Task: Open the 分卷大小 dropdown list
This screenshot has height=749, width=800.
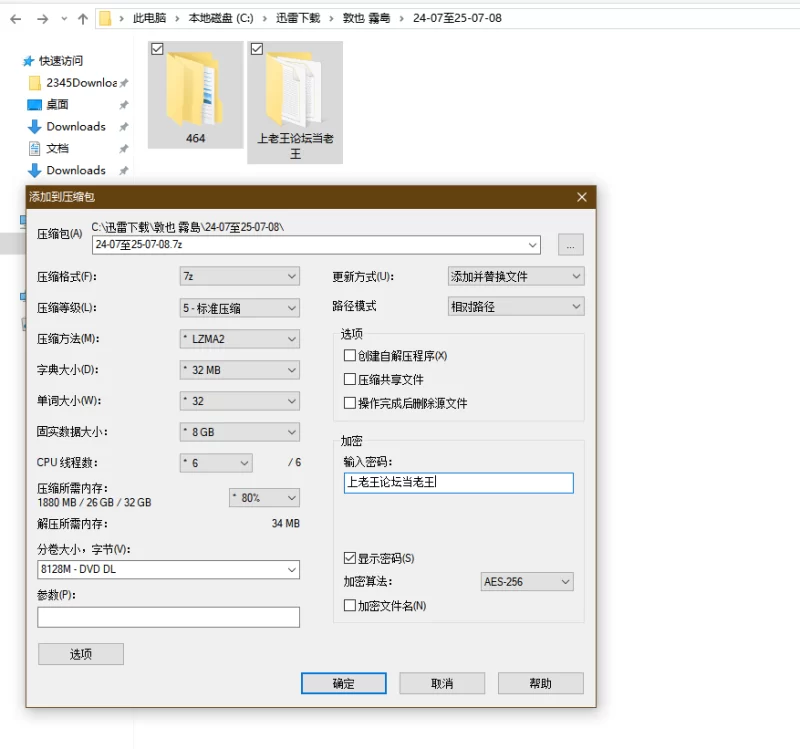Action: click(x=168, y=570)
